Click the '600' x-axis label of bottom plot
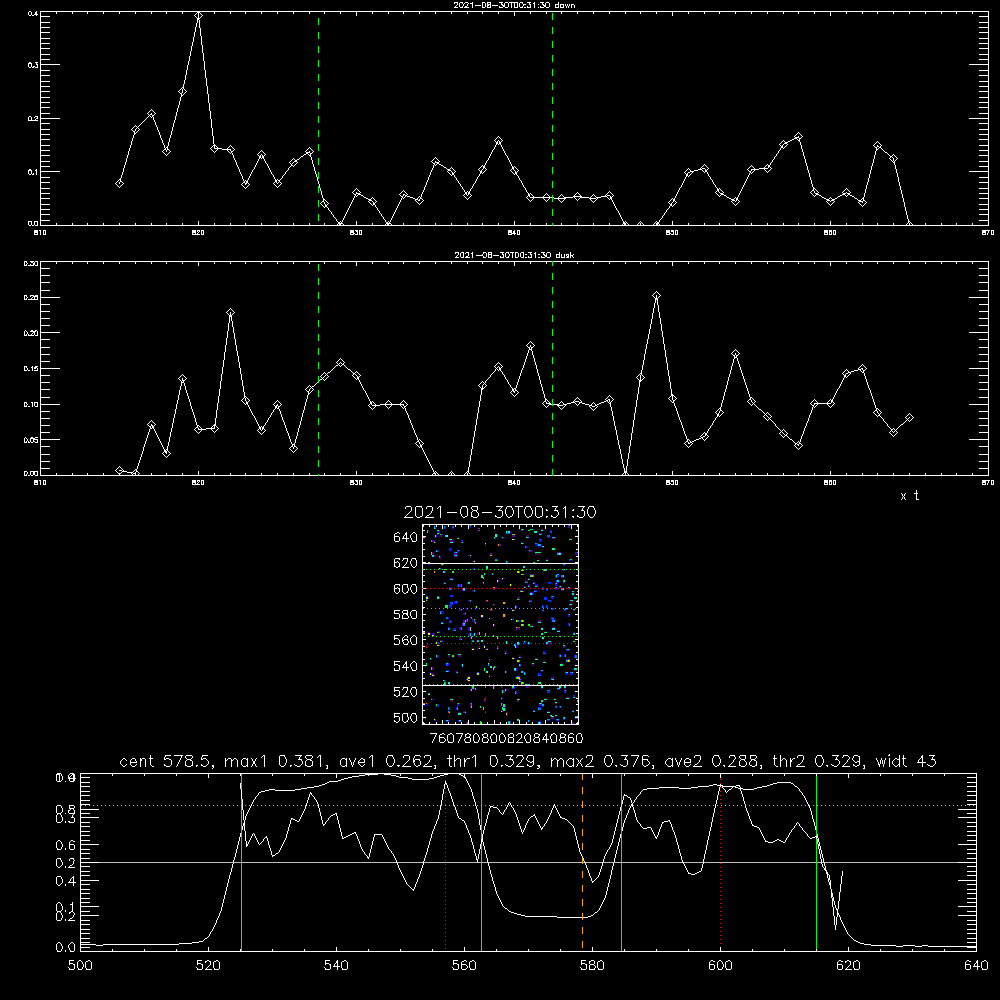This screenshot has height=1000, width=1000. (721, 966)
